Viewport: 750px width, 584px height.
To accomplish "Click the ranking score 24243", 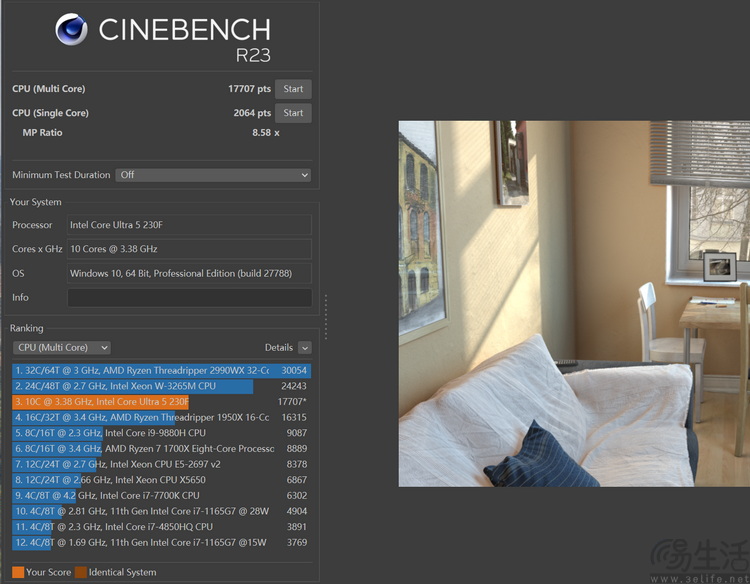I will tap(294, 386).
